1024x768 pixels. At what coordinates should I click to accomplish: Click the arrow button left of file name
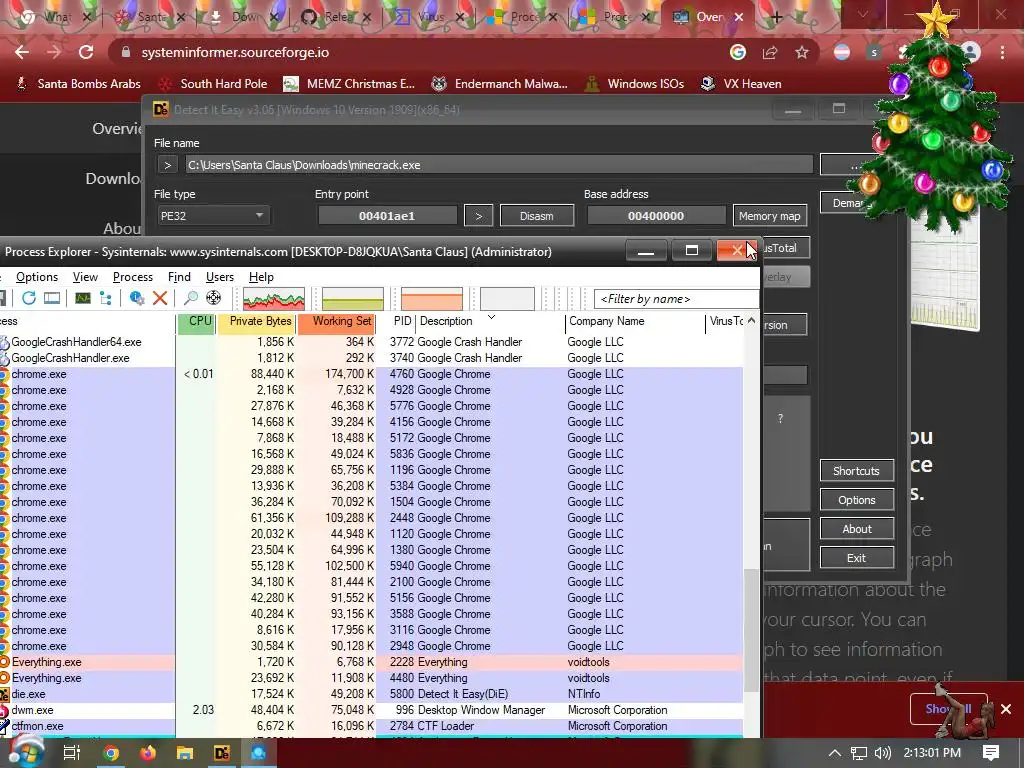click(167, 165)
